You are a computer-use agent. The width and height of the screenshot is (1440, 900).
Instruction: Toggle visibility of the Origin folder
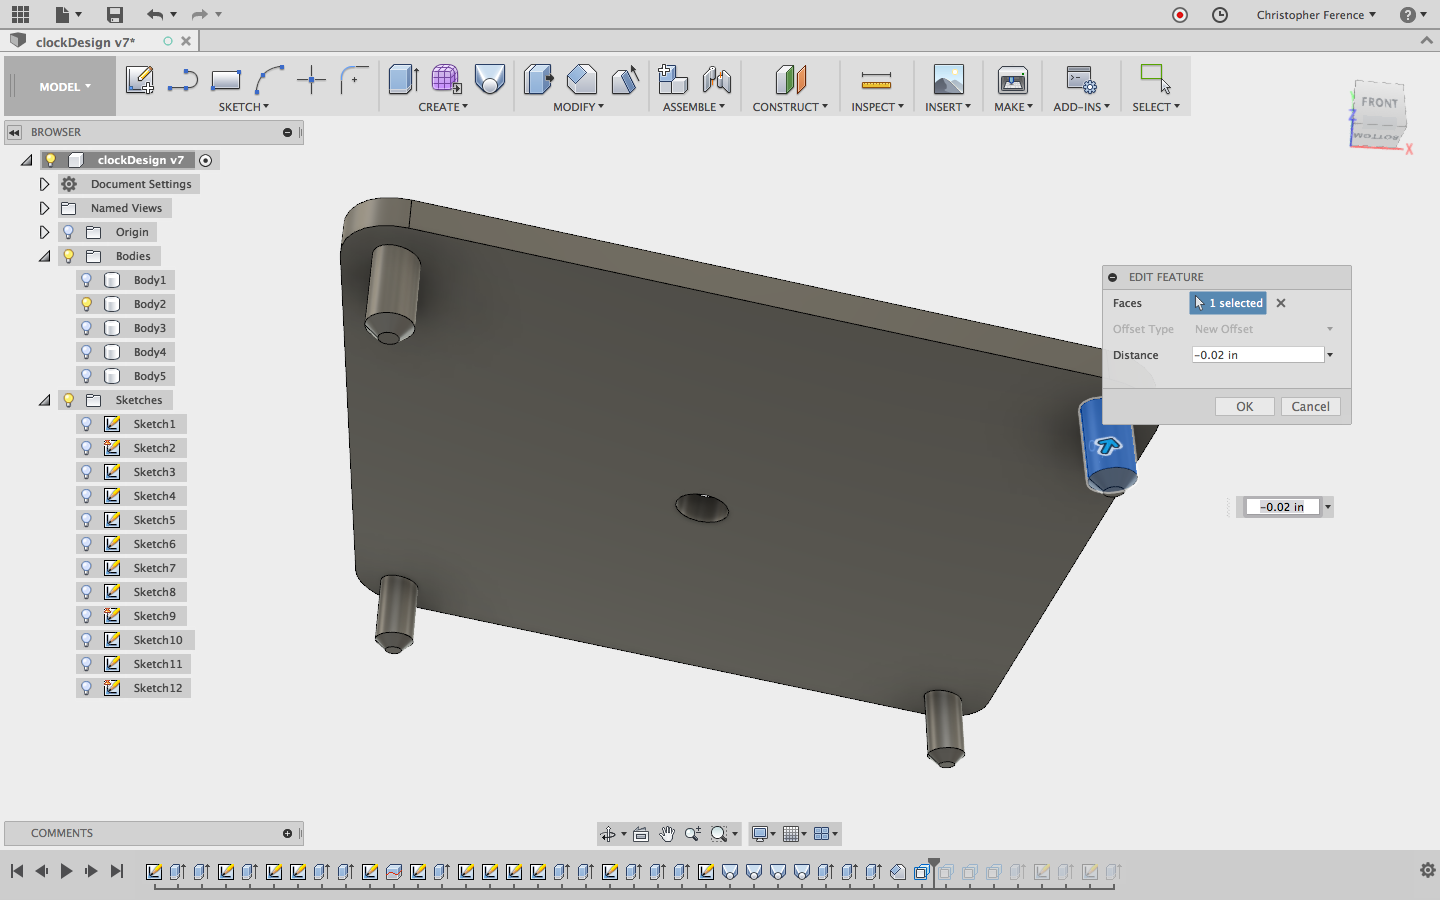(x=69, y=232)
